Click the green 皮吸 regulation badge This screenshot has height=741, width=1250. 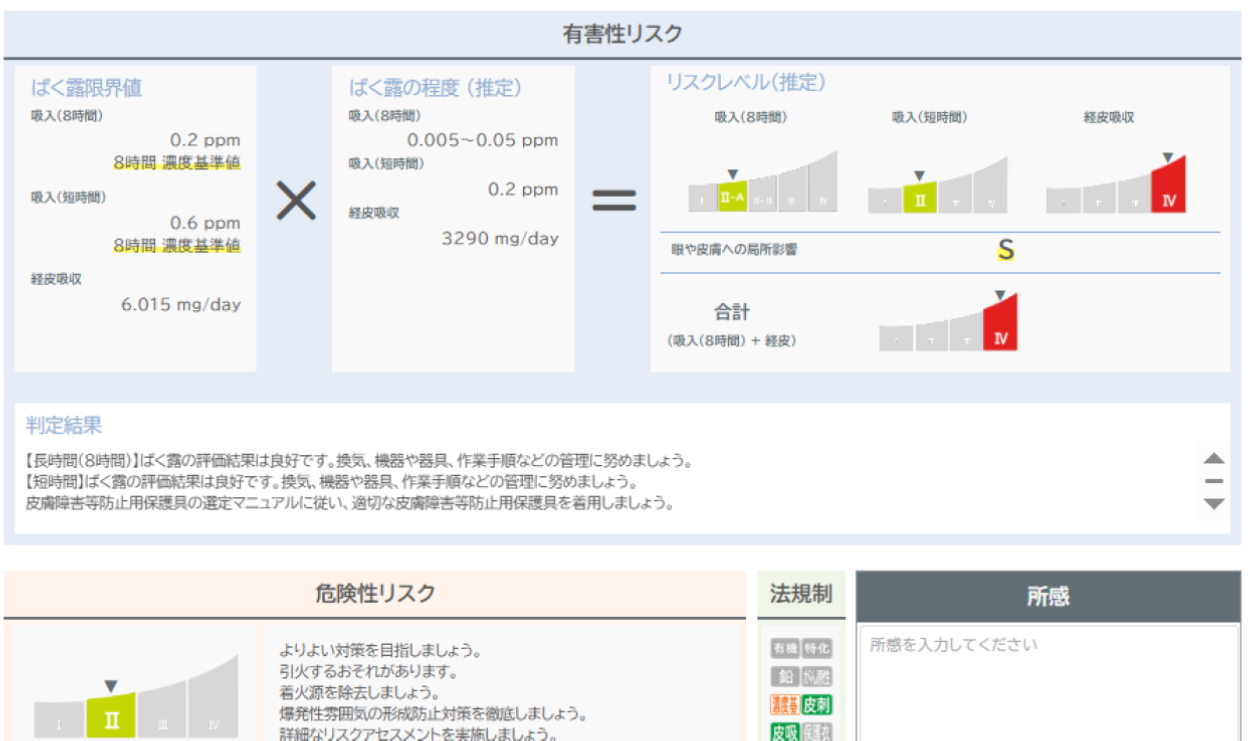[x=785, y=732]
